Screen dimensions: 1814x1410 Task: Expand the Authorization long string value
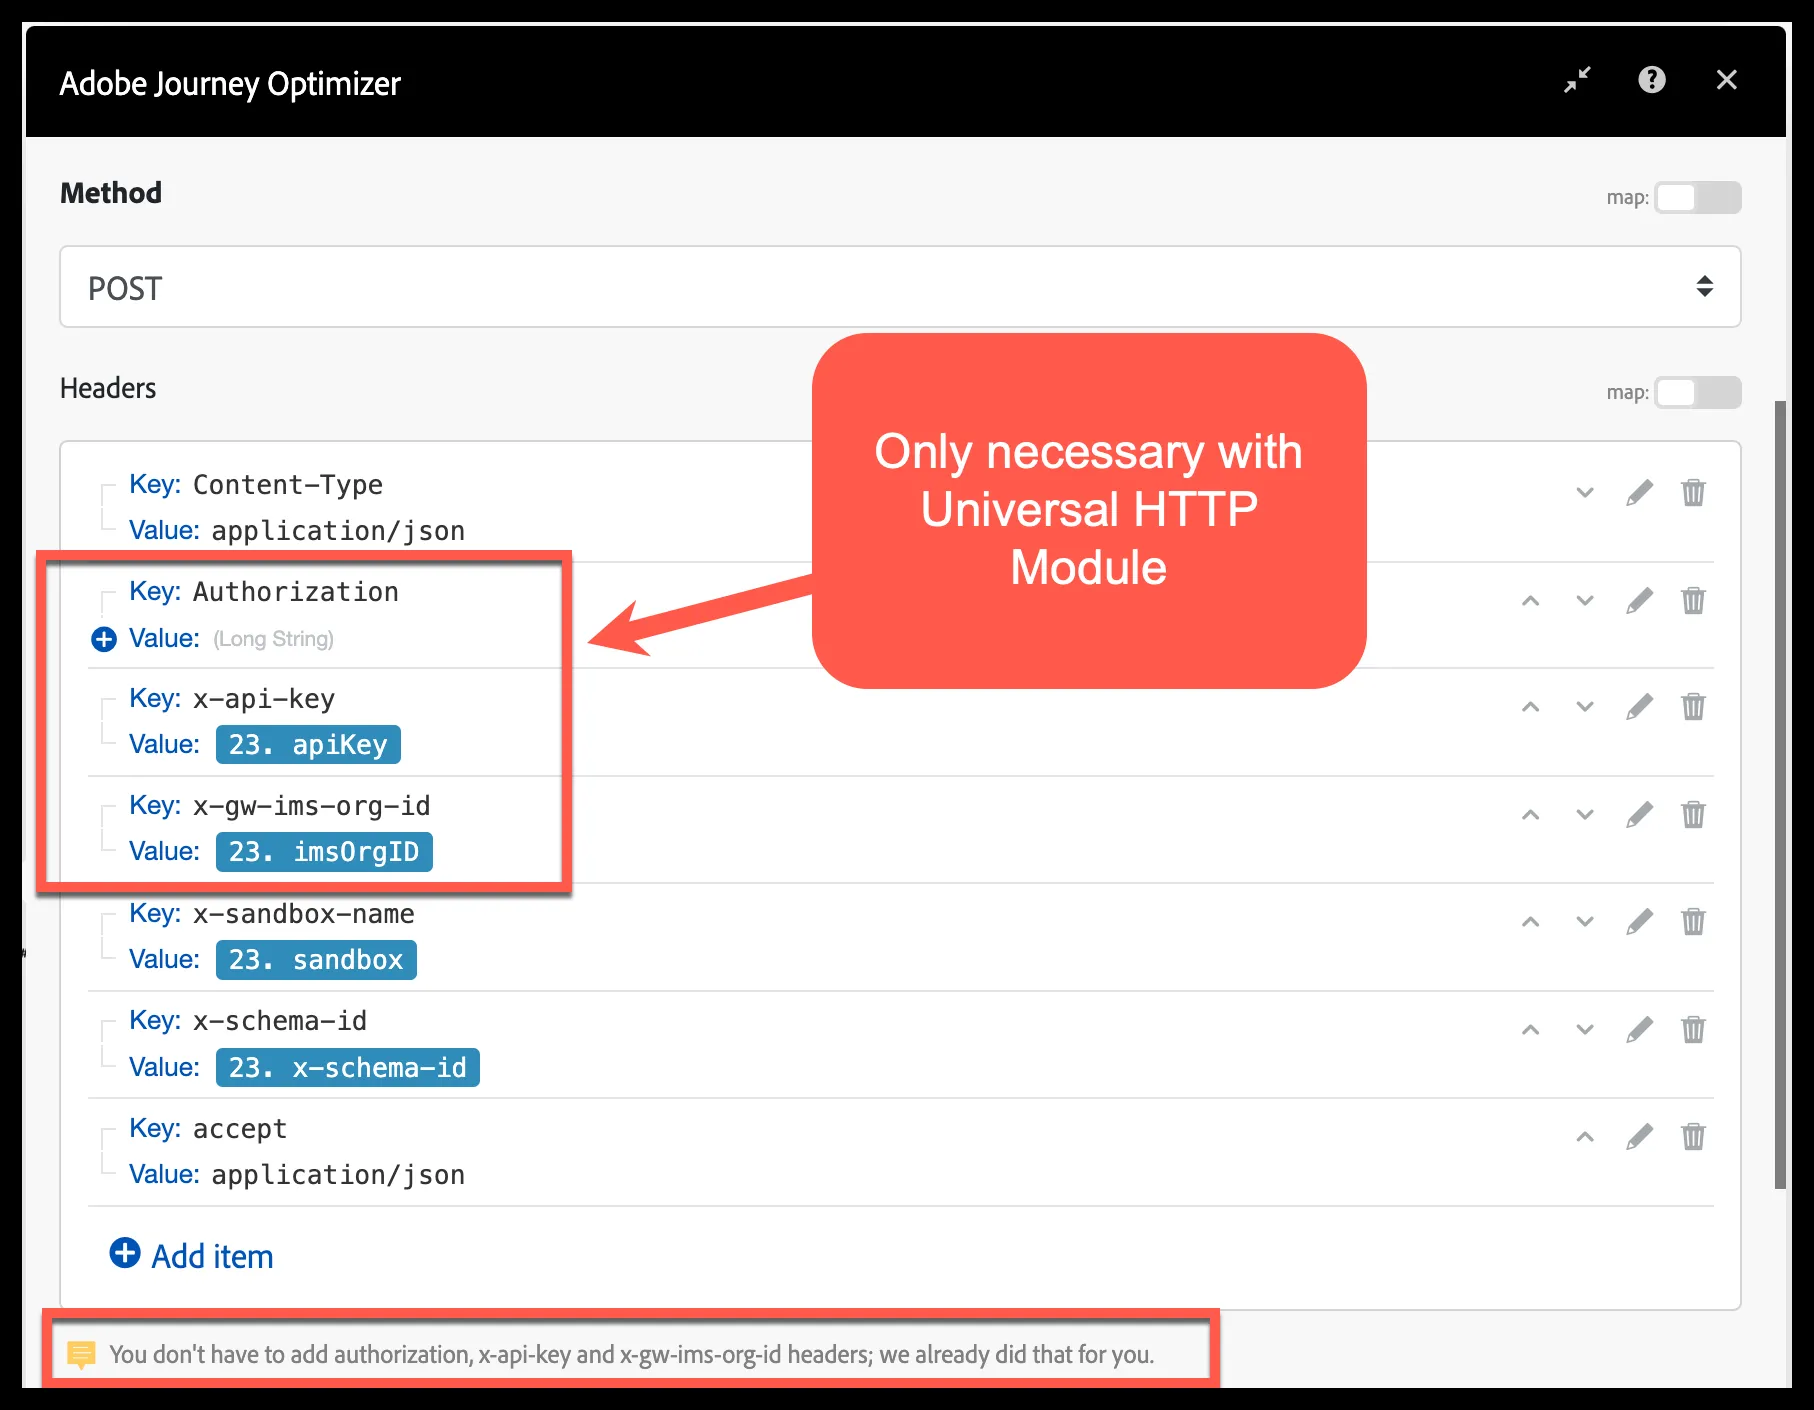click(x=104, y=639)
